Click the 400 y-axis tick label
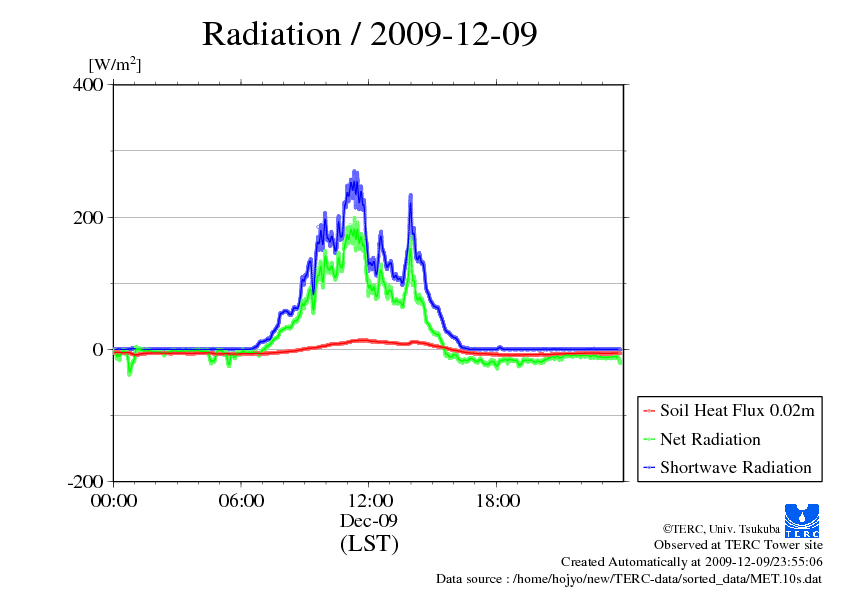The height and width of the screenshot is (595, 842). click(x=90, y=85)
